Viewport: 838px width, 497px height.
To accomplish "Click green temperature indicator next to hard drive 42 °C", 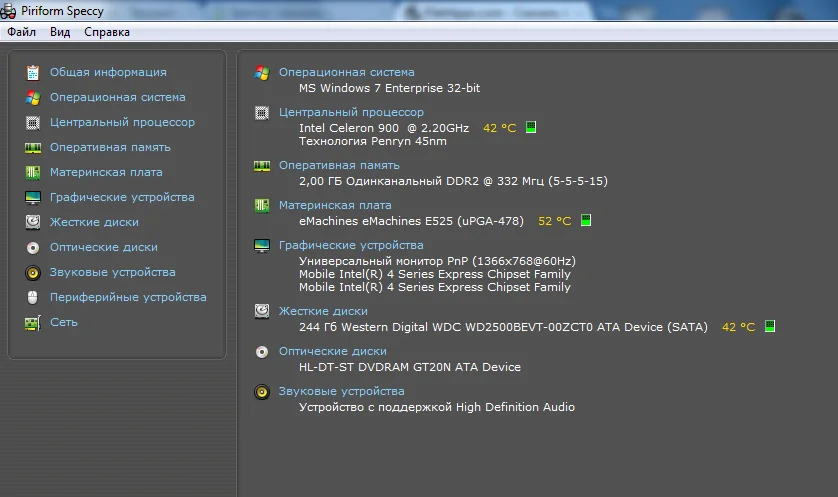I will (770, 326).
